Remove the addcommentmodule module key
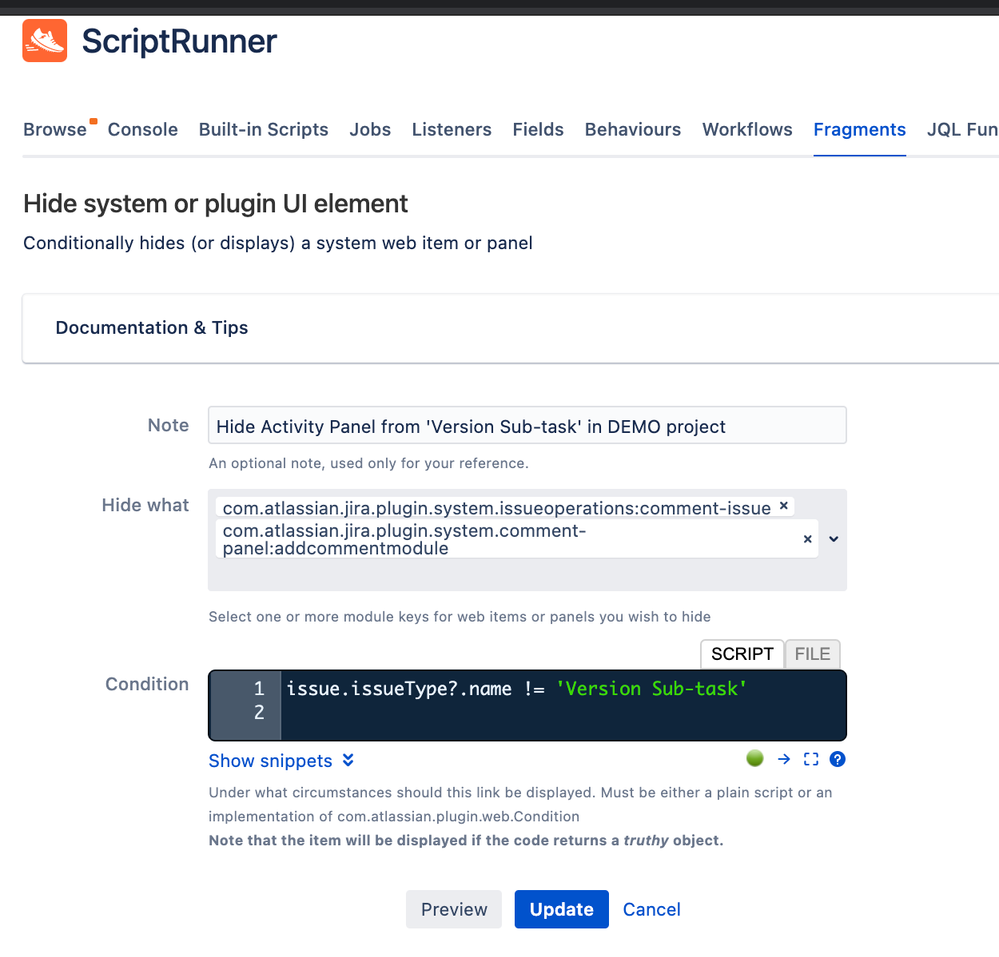This screenshot has height=957, width=999. click(807, 539)
